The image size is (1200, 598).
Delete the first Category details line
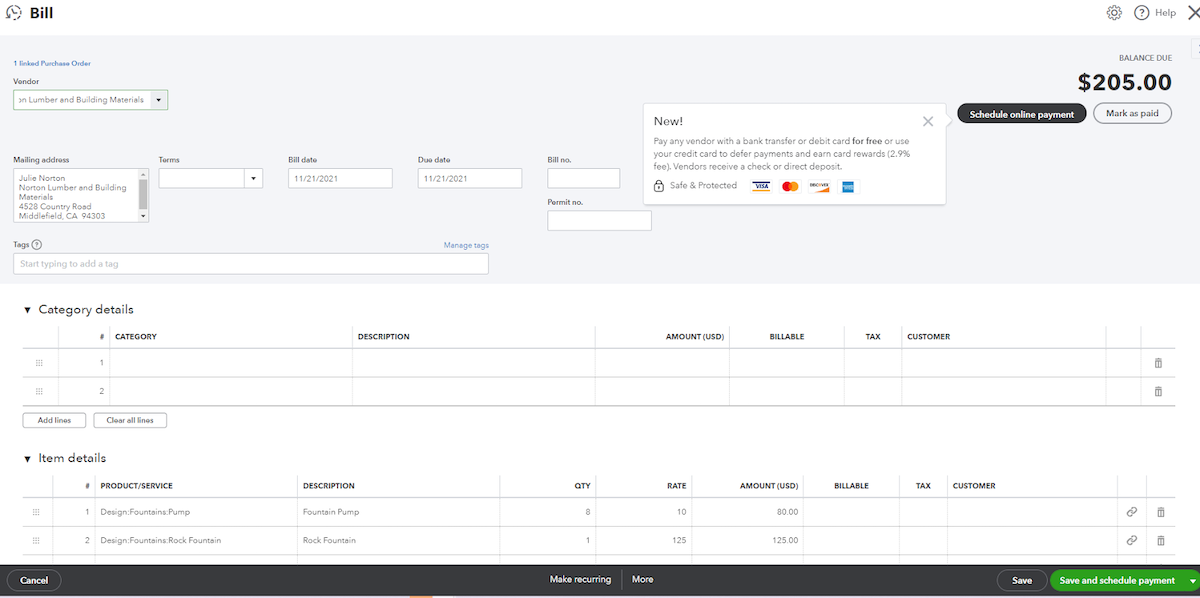click(x=1158, y=362)
